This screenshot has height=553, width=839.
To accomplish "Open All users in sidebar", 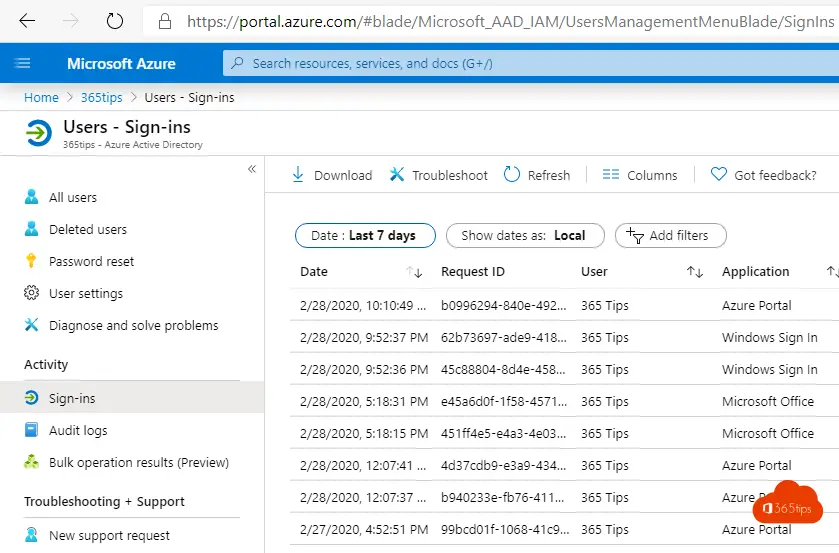I will tap(73, 198).
